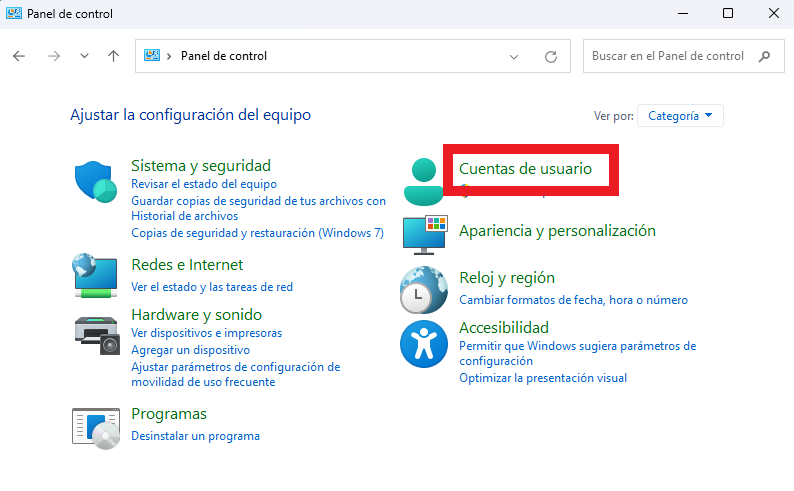Open Sistema y seguridad category
The width and height of the screenshot is (794, 491).
pyautogui.click(x=201, y=166)
